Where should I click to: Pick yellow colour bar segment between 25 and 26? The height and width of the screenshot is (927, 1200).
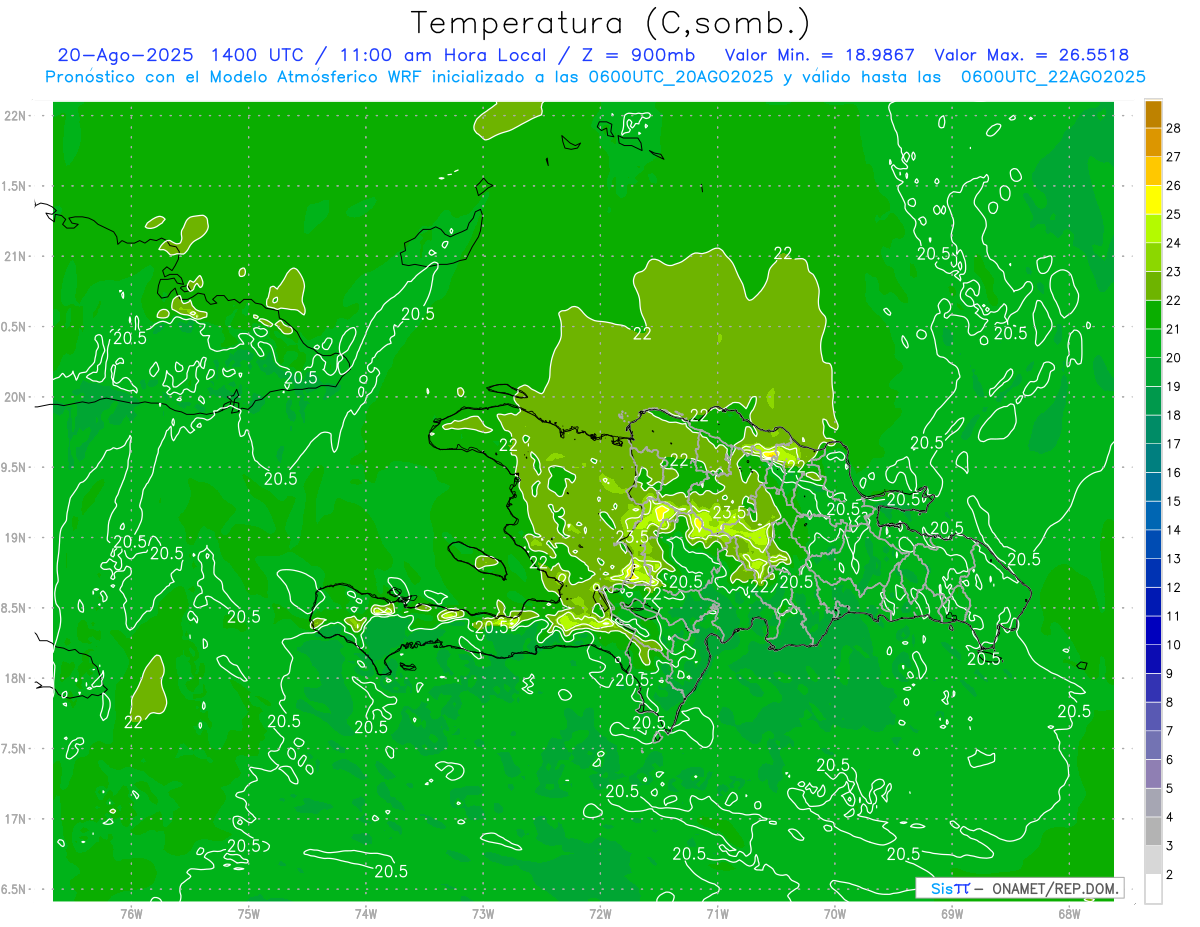(1153, 200)
